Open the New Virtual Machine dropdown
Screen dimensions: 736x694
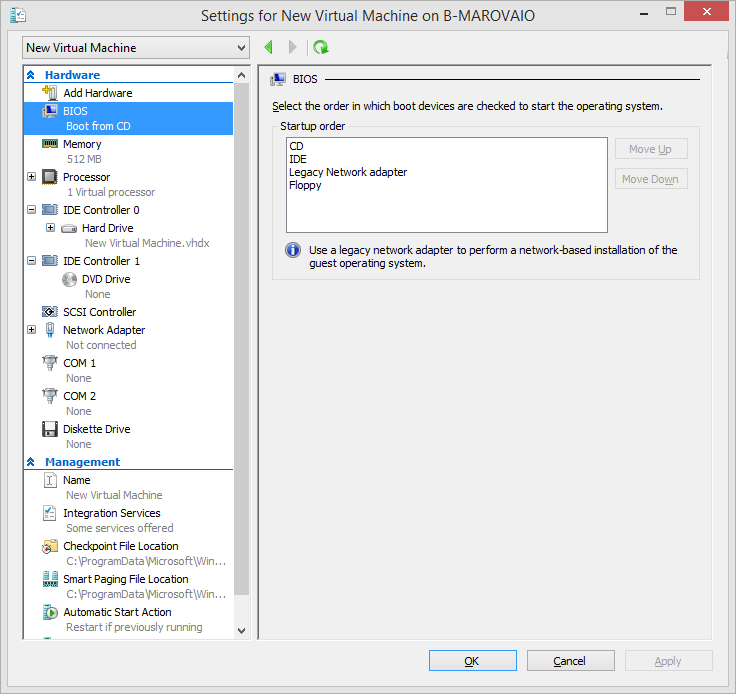[x=136, y=48]
